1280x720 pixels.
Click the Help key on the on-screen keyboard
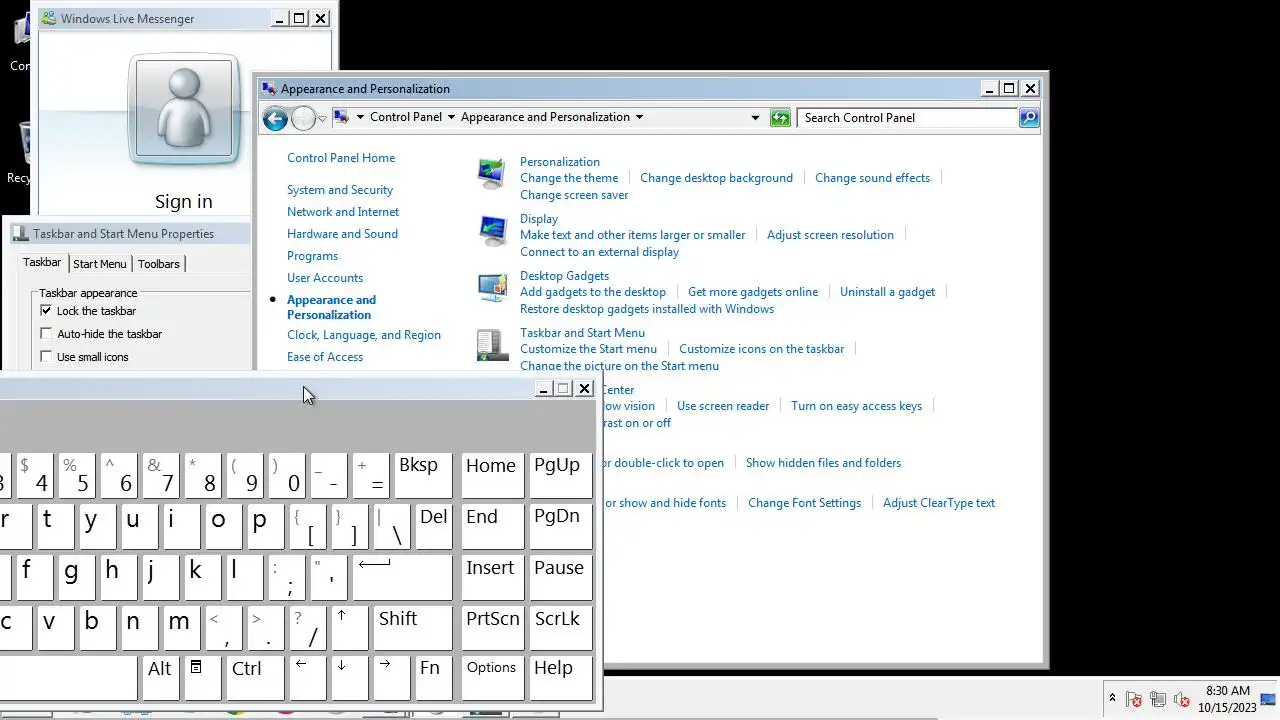(561, 678)
